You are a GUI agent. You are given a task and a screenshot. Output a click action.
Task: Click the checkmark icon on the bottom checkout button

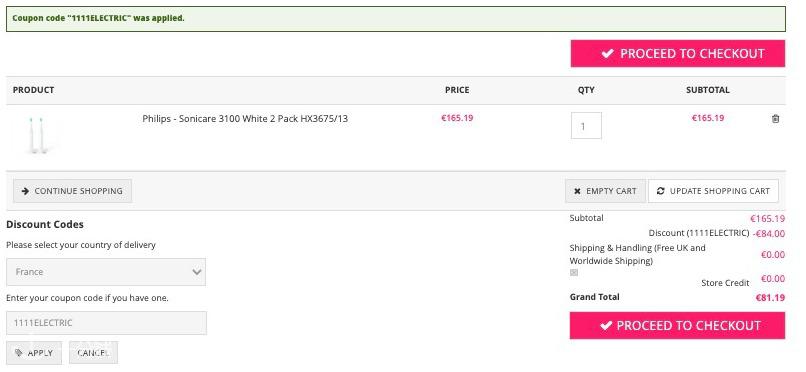click(x=607, y=325)
